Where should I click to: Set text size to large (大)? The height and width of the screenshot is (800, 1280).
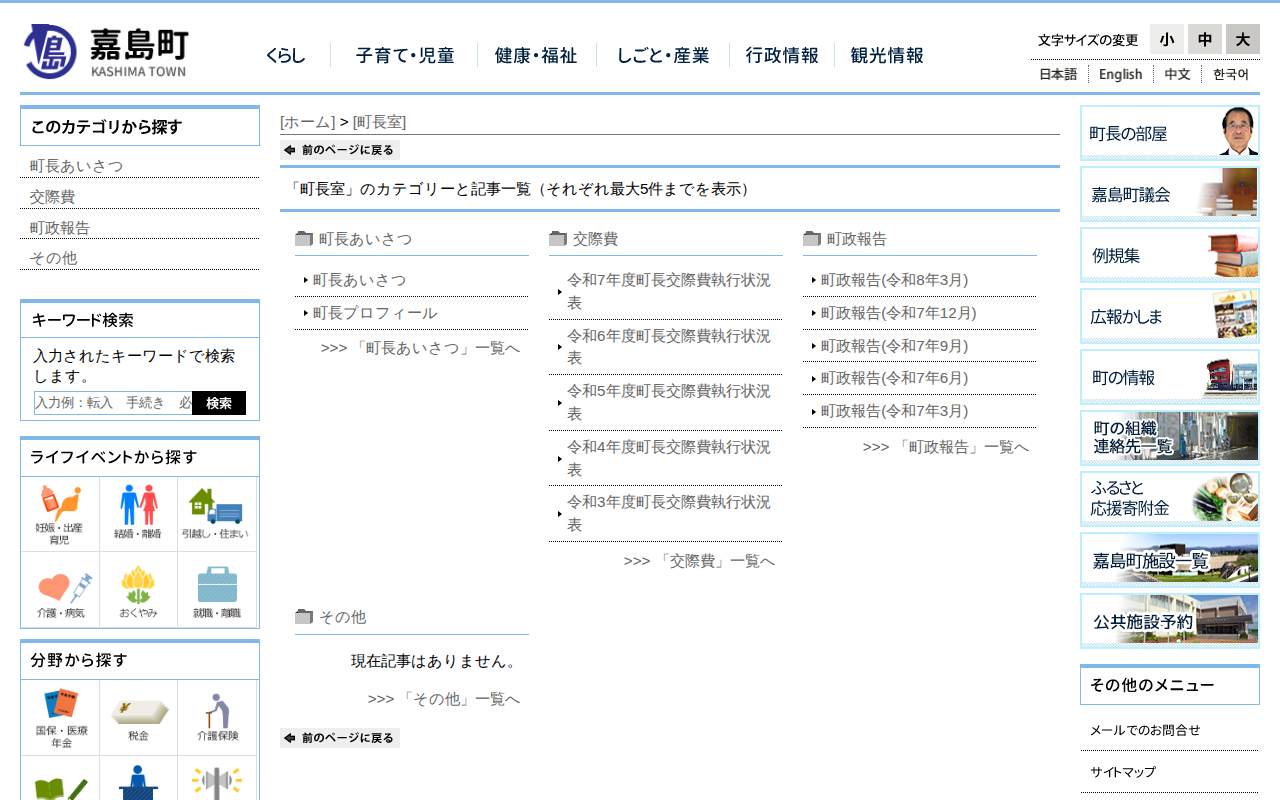[1243, 39]
